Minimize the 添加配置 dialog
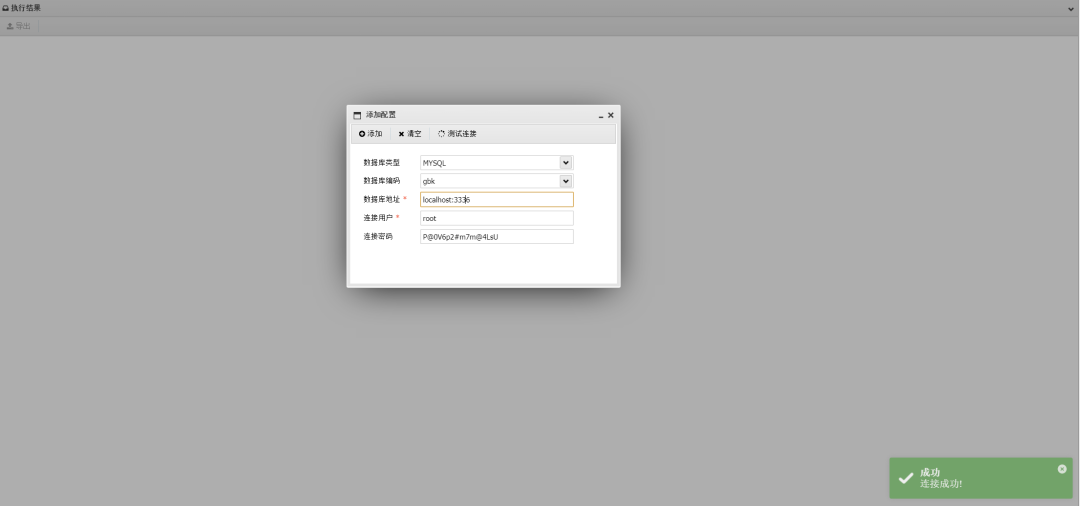Screen dimensions: 1080x506 click(x=601, y=116)
